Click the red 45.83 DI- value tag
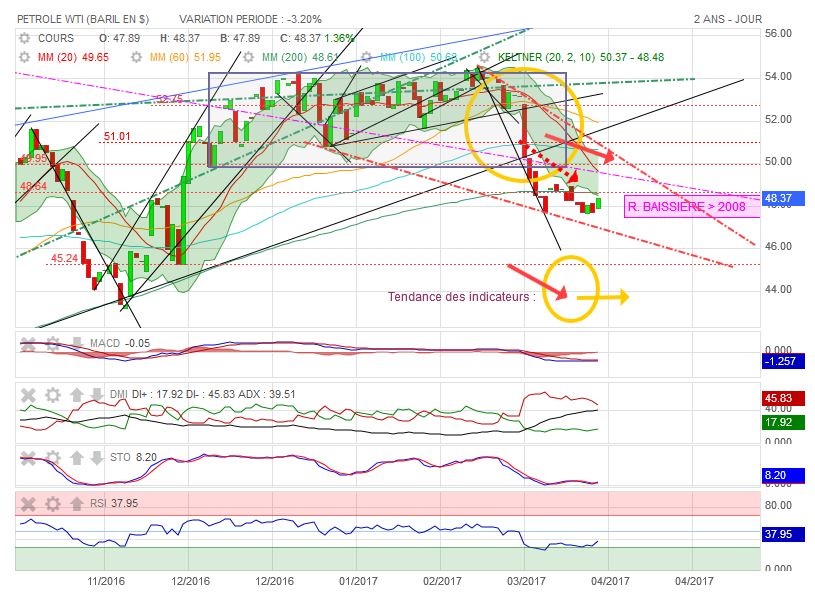The height and width of the screenshot is (598, 815). [783, 398]
